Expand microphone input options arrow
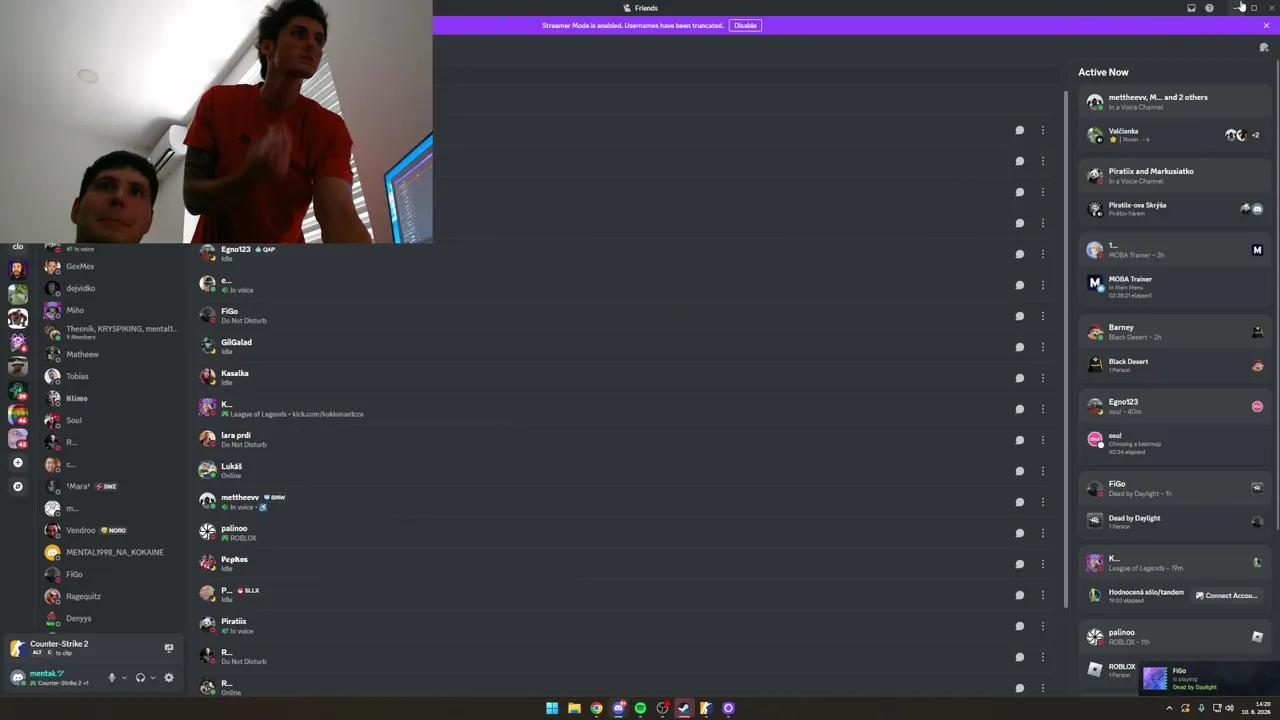 (x=124, y=678)
